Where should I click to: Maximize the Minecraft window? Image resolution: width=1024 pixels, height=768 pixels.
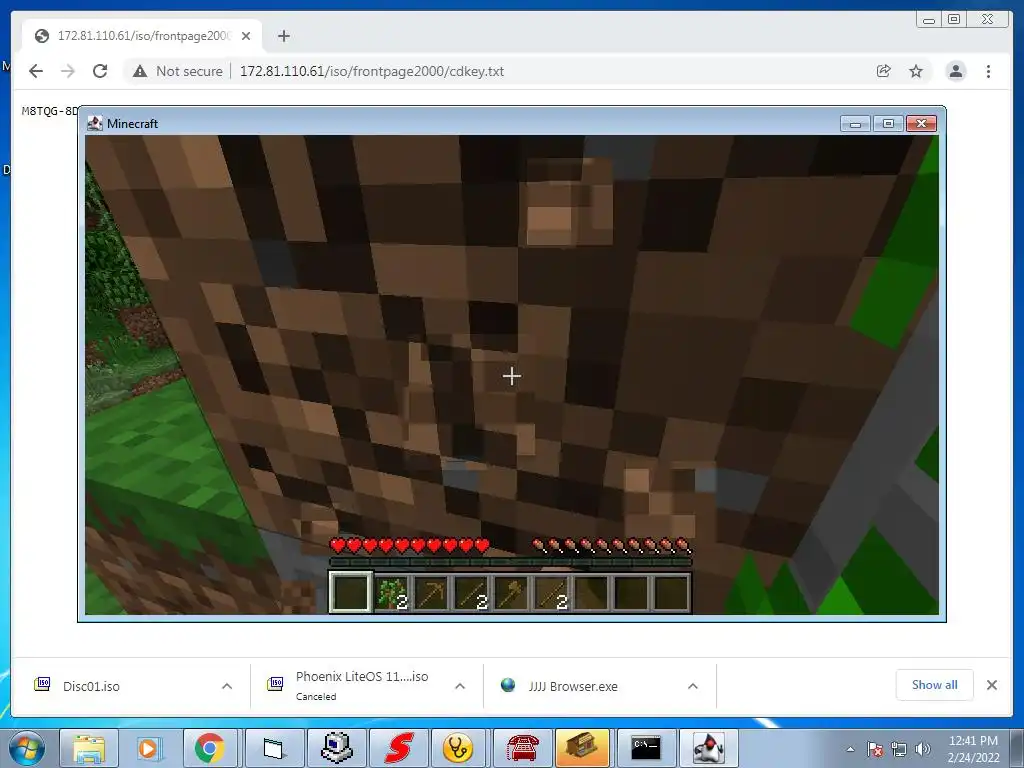pos(888,123)
